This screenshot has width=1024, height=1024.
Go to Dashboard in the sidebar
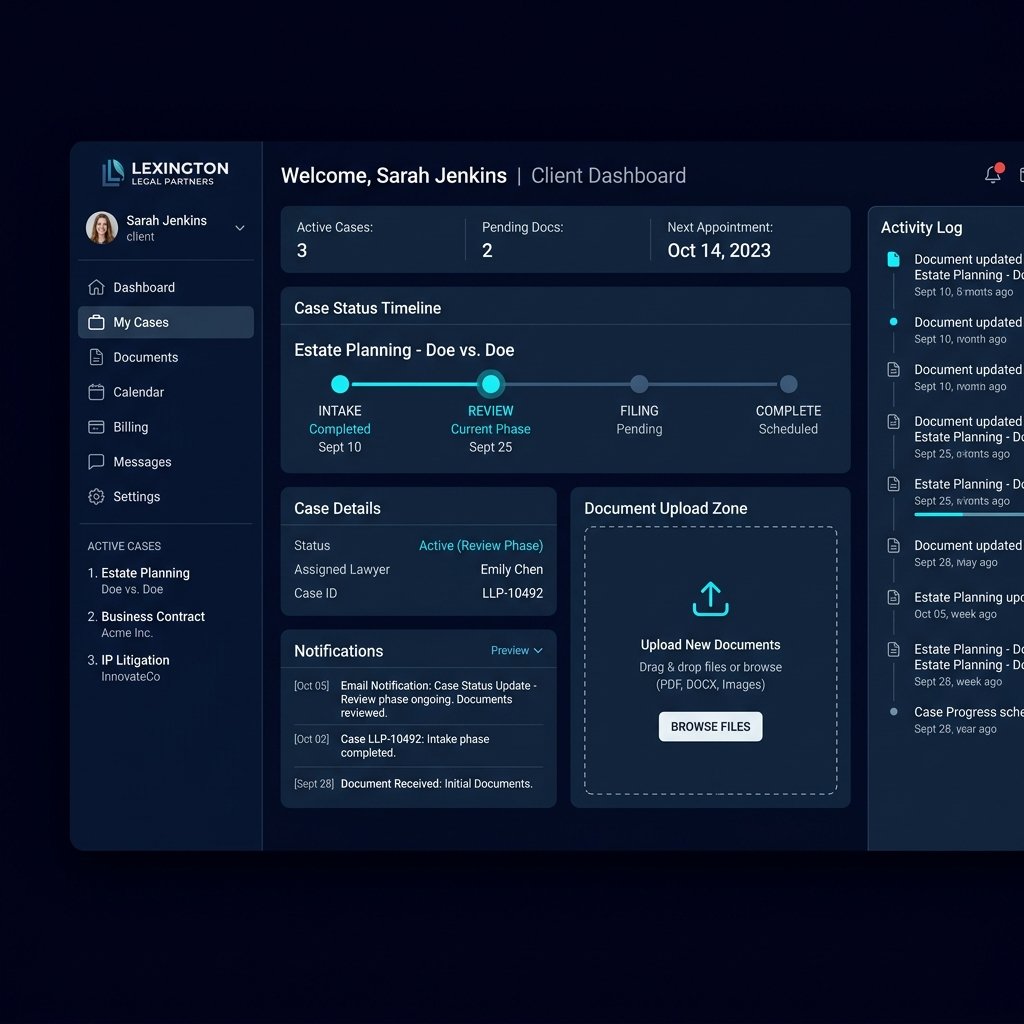point(166,287)
